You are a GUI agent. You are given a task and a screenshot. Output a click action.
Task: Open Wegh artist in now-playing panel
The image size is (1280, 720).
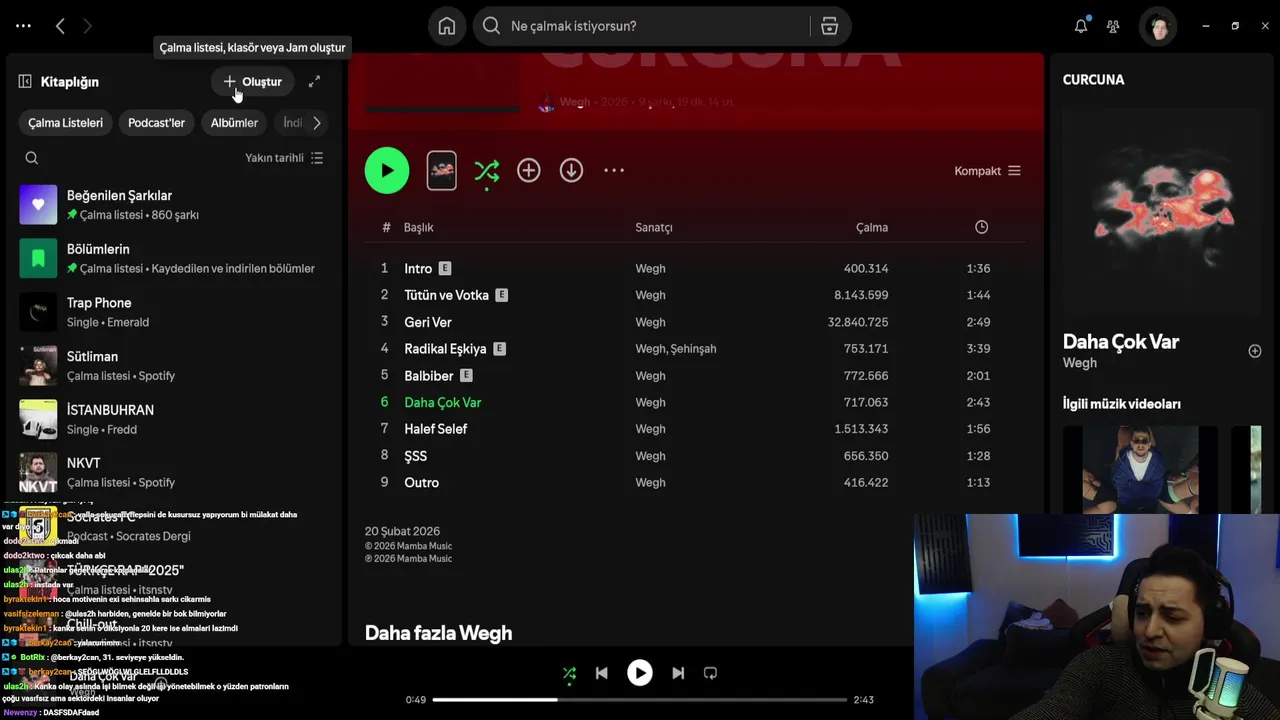[x=1079, y=363]
